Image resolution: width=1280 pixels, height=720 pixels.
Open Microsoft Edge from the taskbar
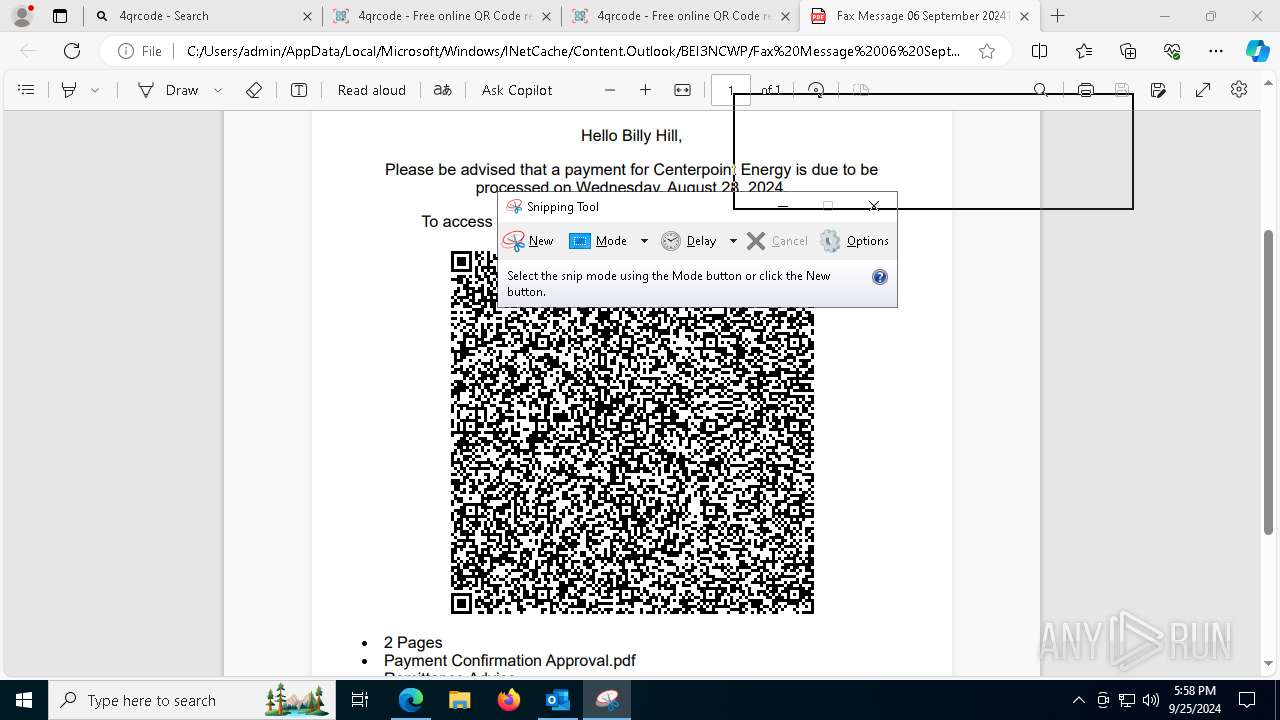point(411,700)
